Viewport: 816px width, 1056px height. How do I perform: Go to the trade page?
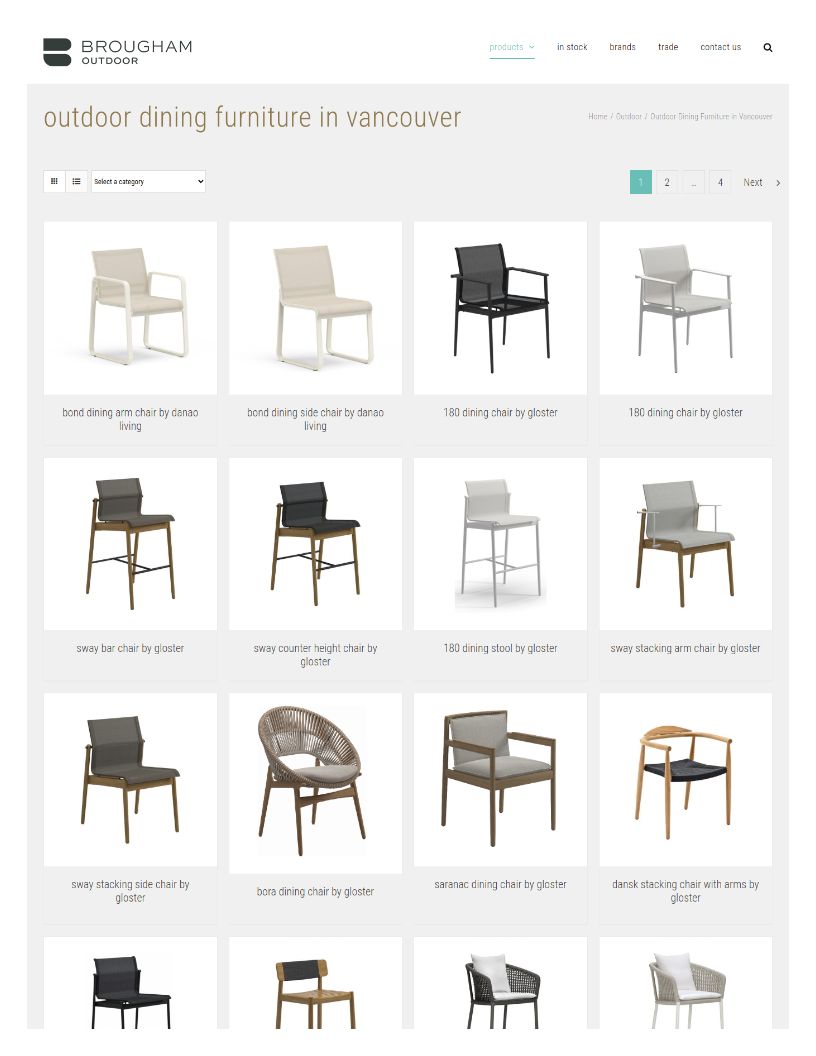tap(668, 47)
